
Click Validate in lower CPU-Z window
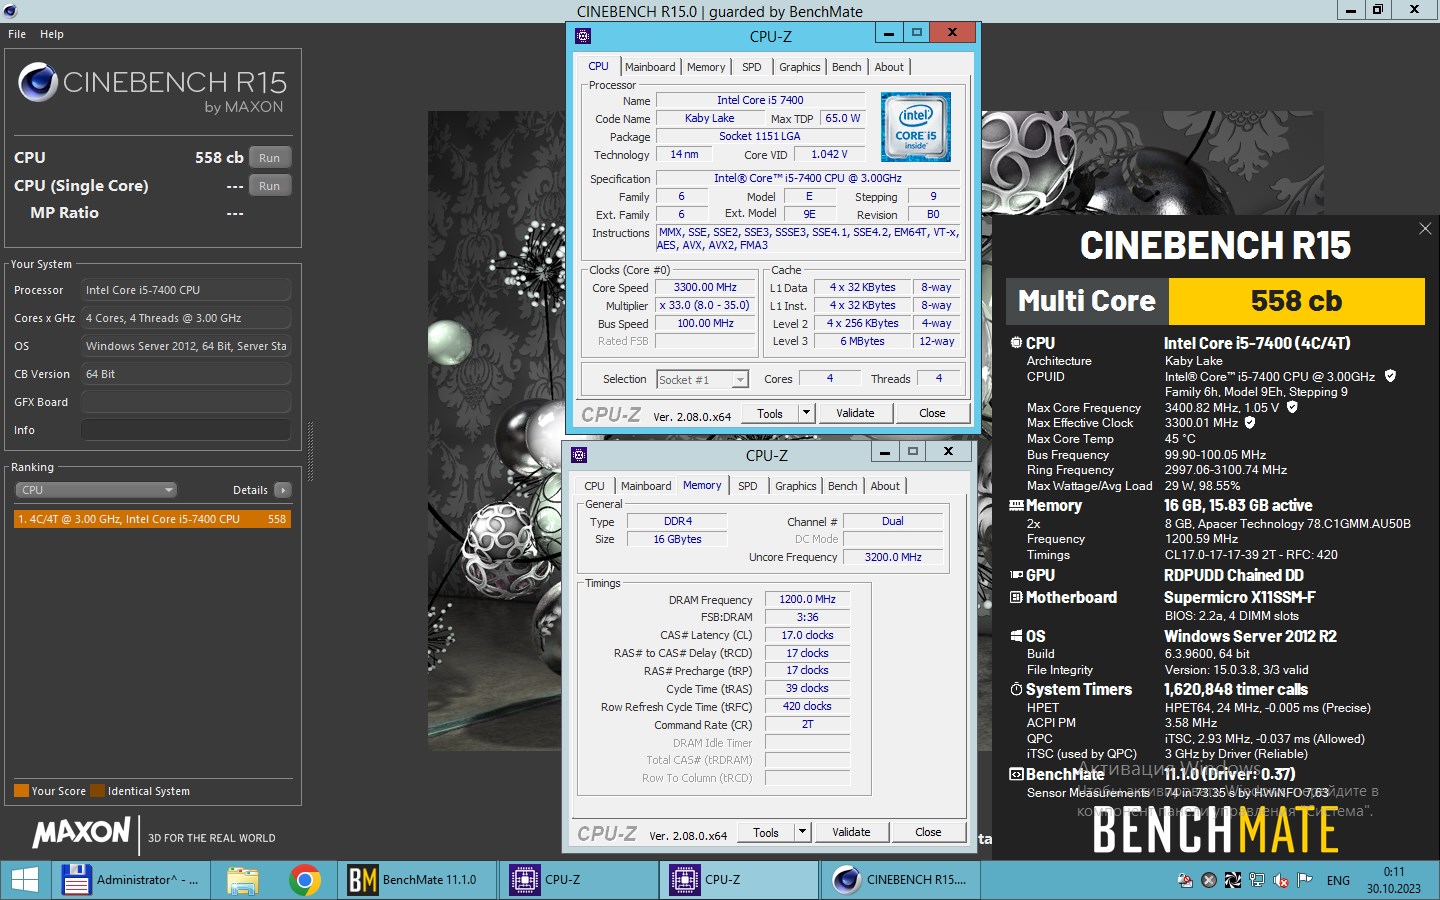point(851,832)
